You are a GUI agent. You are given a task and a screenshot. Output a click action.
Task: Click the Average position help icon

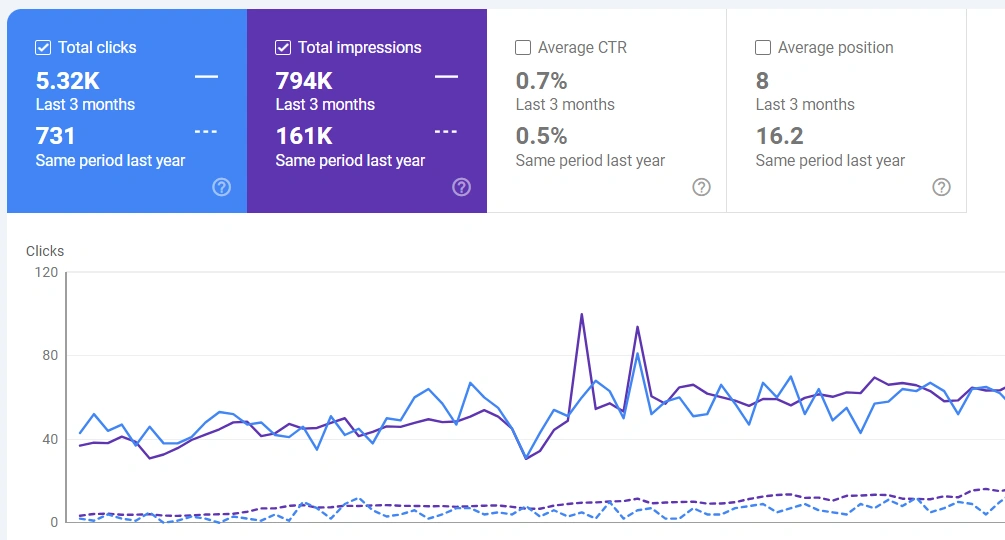click(941, 187)
